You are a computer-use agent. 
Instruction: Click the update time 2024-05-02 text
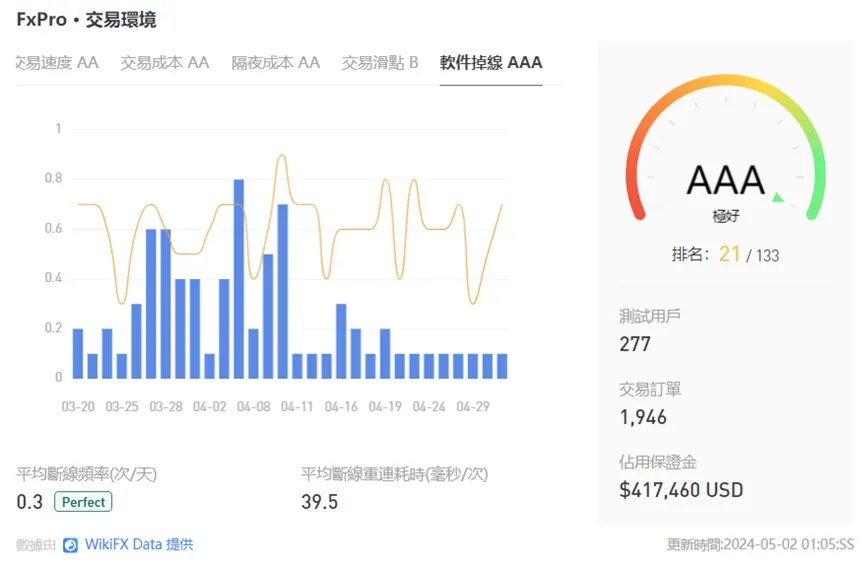point(760,544)
